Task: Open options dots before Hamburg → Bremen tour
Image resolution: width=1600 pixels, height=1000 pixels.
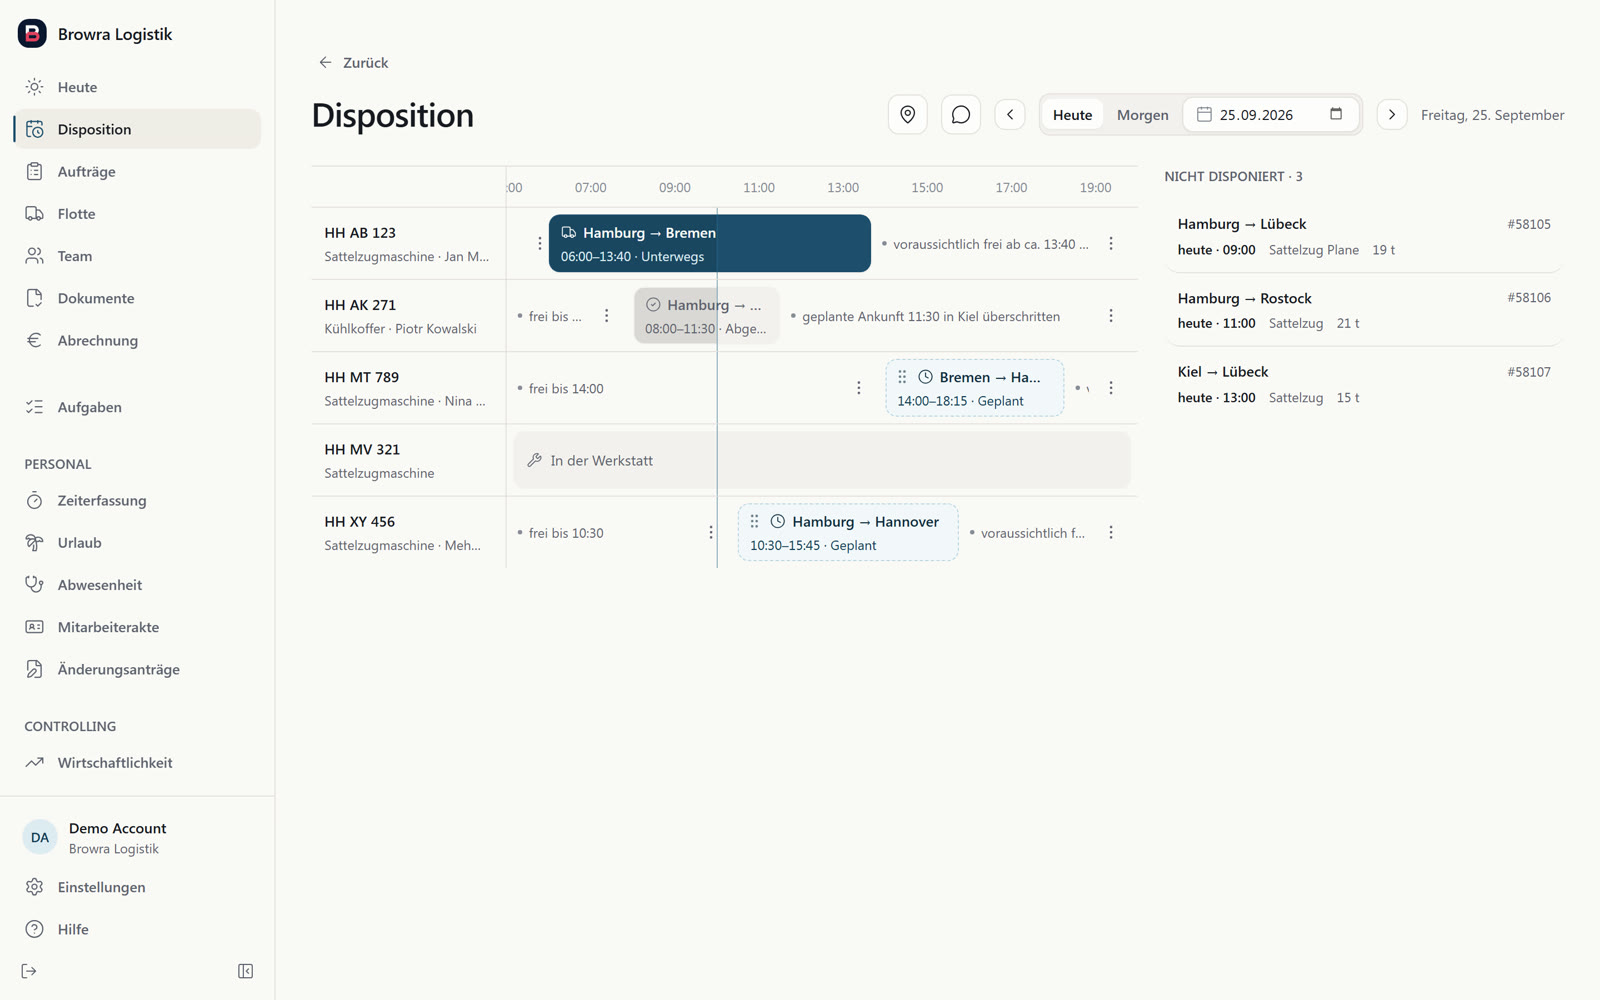Action: tap(539, 244)
